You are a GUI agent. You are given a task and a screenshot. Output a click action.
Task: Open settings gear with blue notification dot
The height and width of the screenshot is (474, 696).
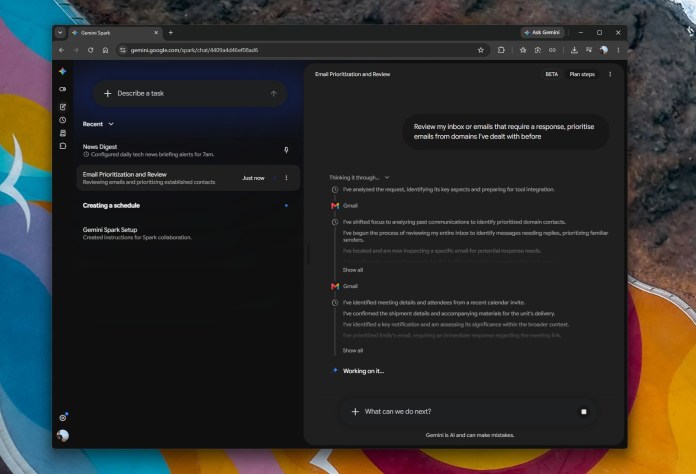tap(63, 418)
